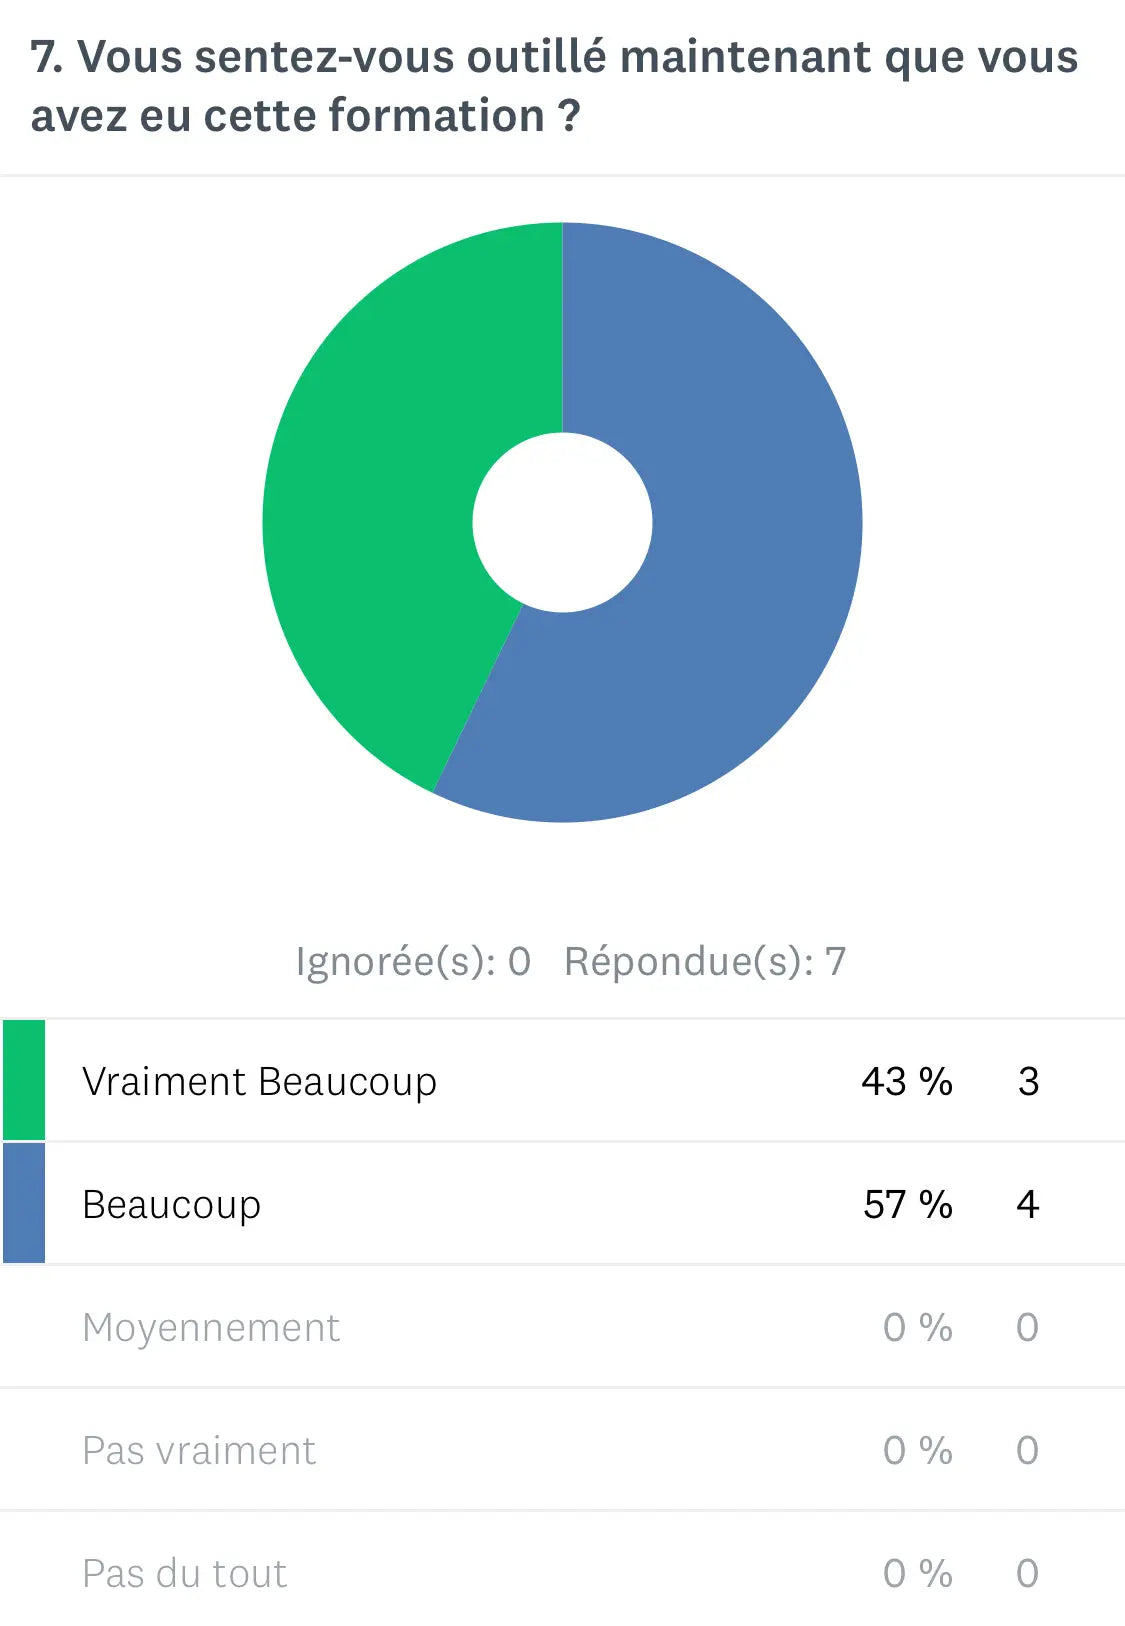Click the 43 % percentage value
The image size is (1125, 1626).
(x=906, y=1082)
